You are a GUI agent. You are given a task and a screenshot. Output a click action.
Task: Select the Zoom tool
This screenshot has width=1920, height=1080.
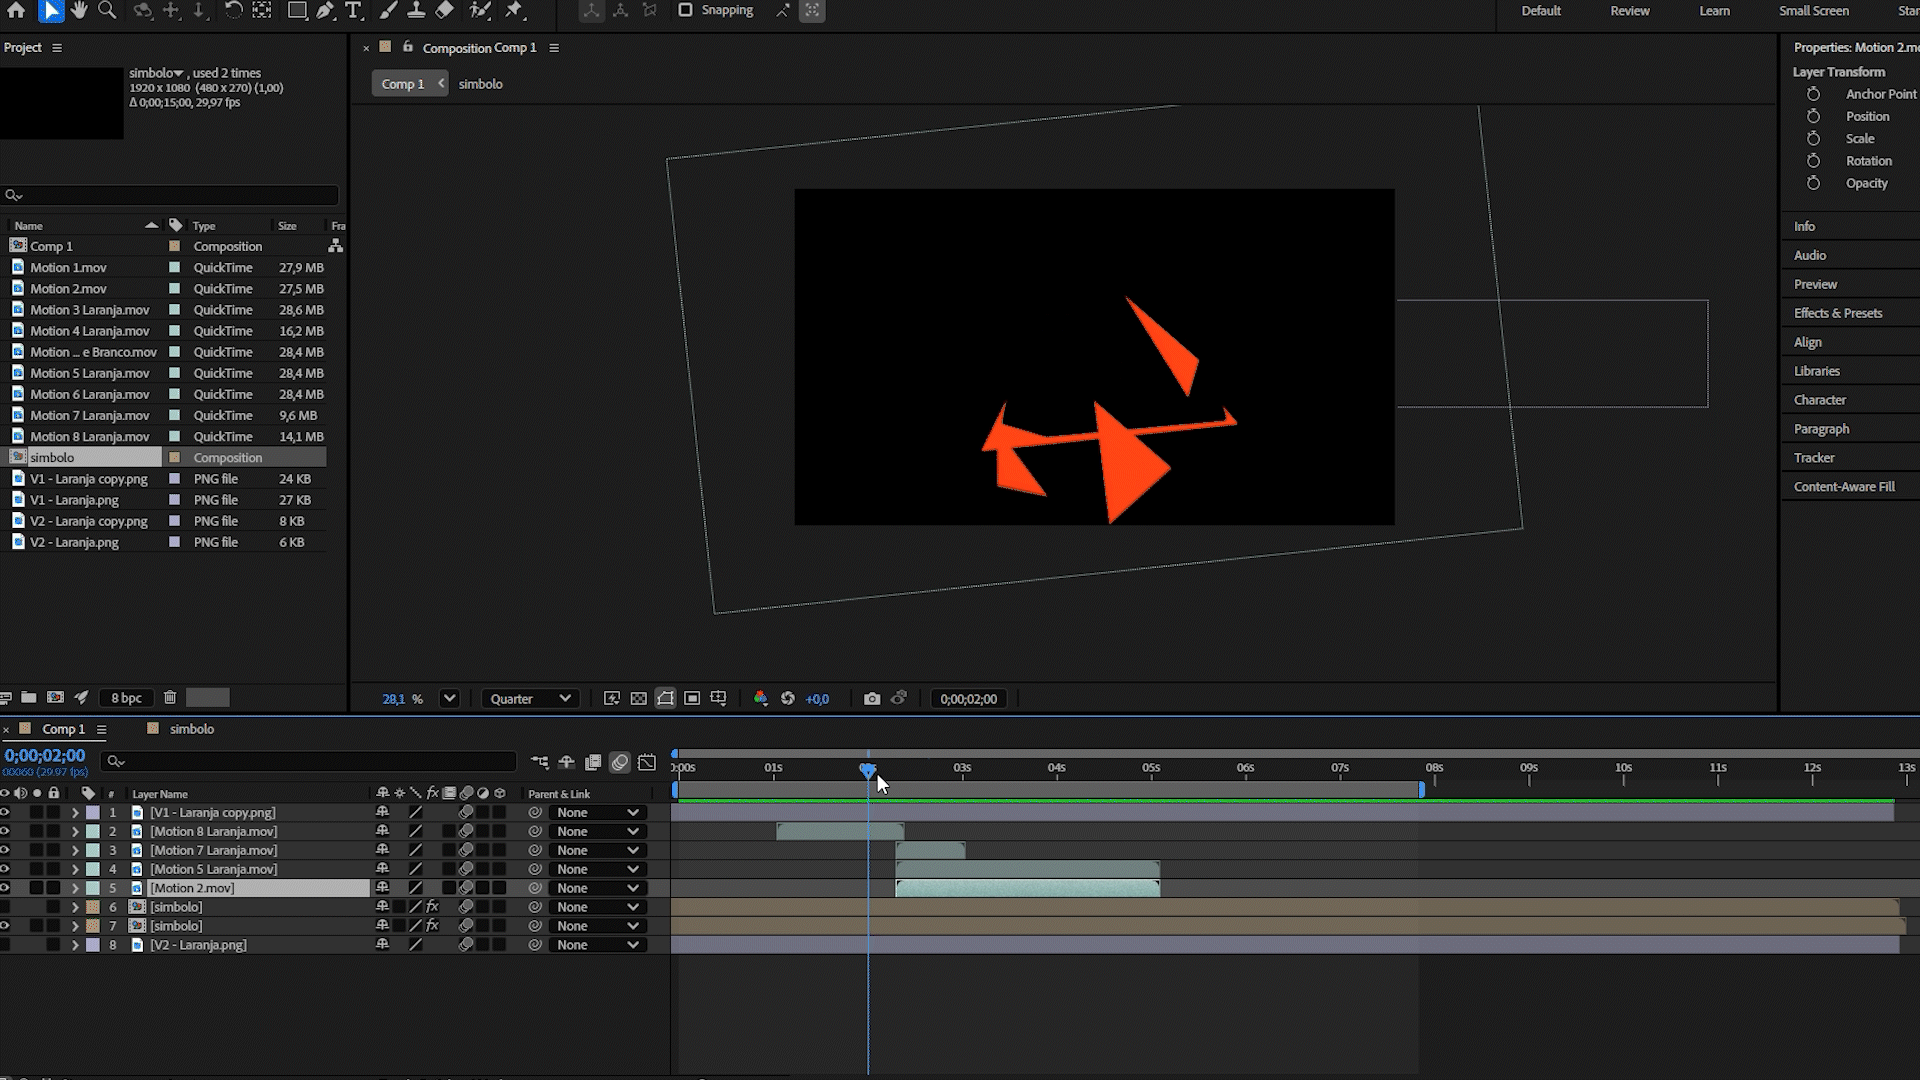[x=107, y=11]
